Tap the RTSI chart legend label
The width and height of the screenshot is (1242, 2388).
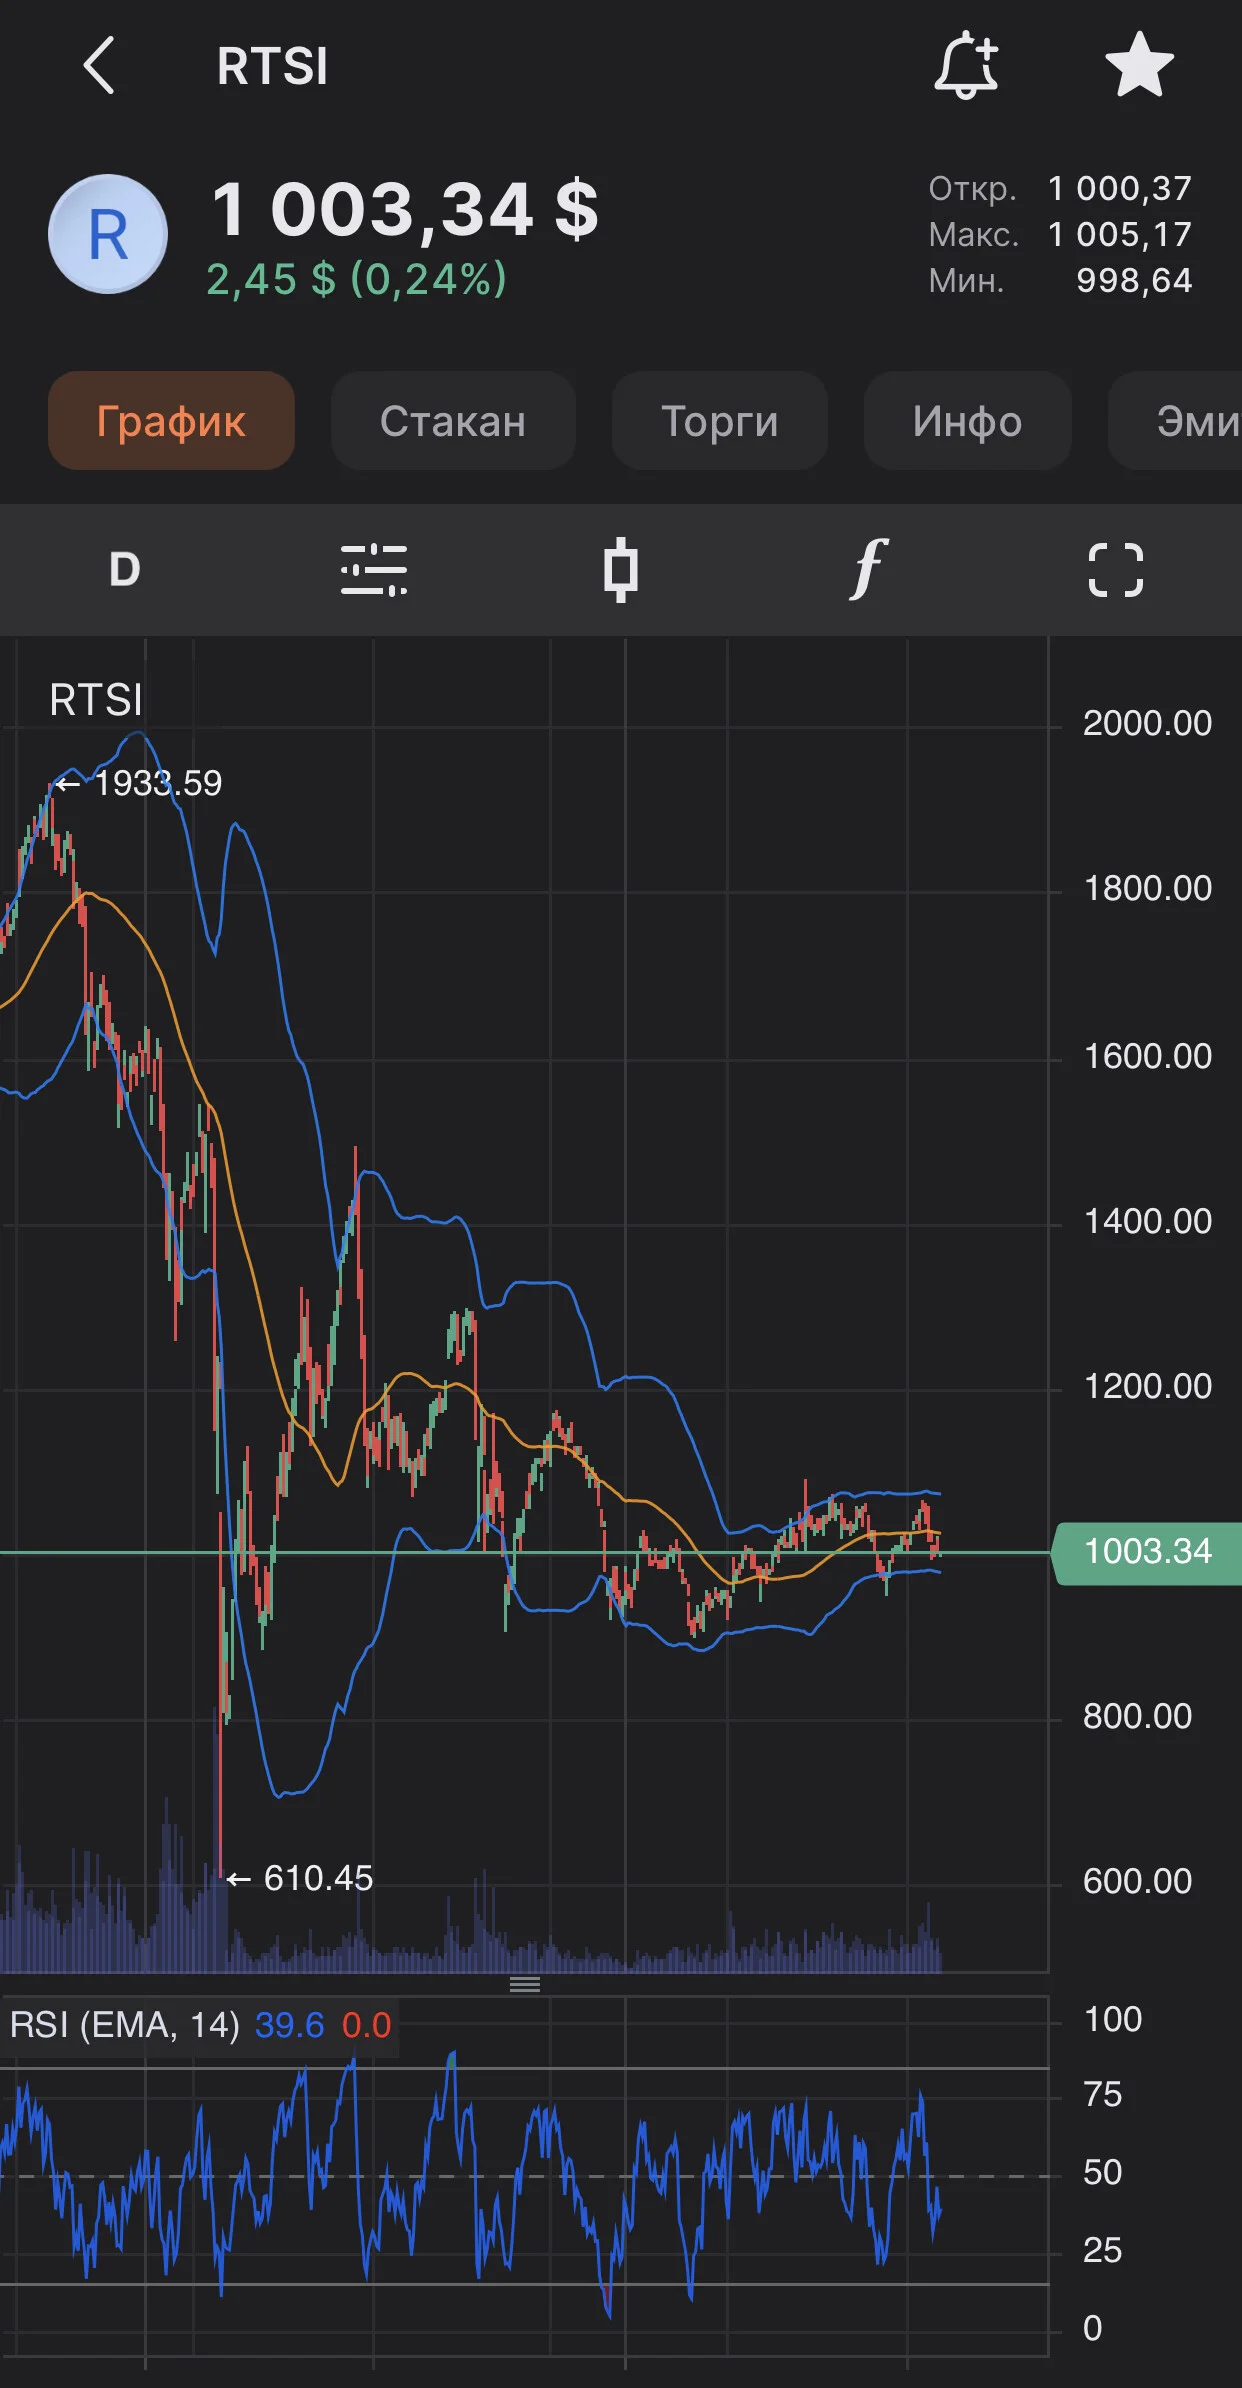click(96, 699)
